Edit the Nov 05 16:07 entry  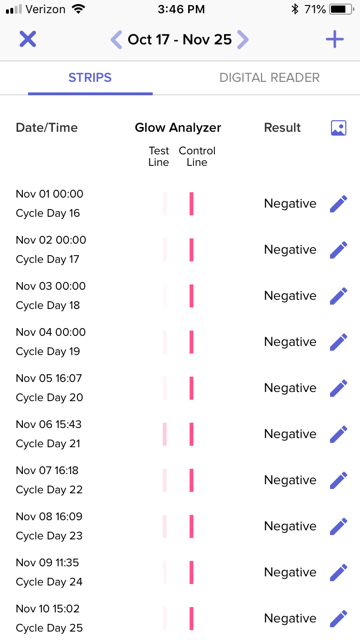338,388
